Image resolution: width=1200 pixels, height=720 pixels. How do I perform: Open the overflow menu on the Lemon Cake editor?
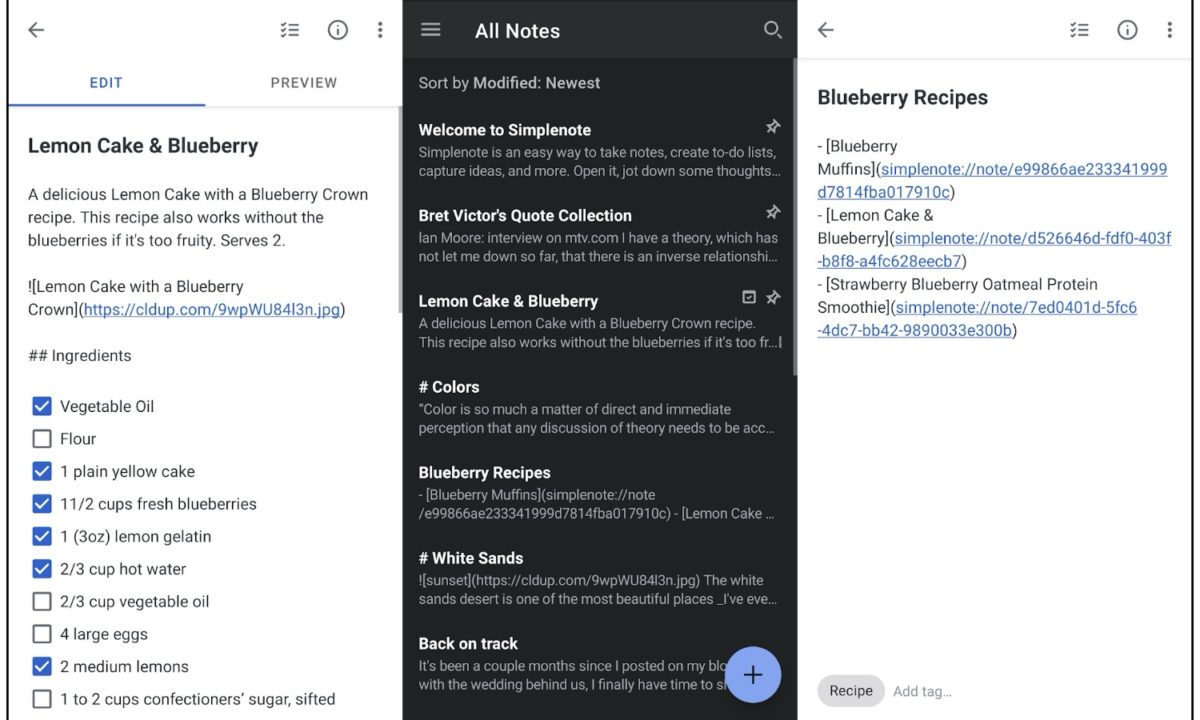pyautogui.click(x=380, y=30)
